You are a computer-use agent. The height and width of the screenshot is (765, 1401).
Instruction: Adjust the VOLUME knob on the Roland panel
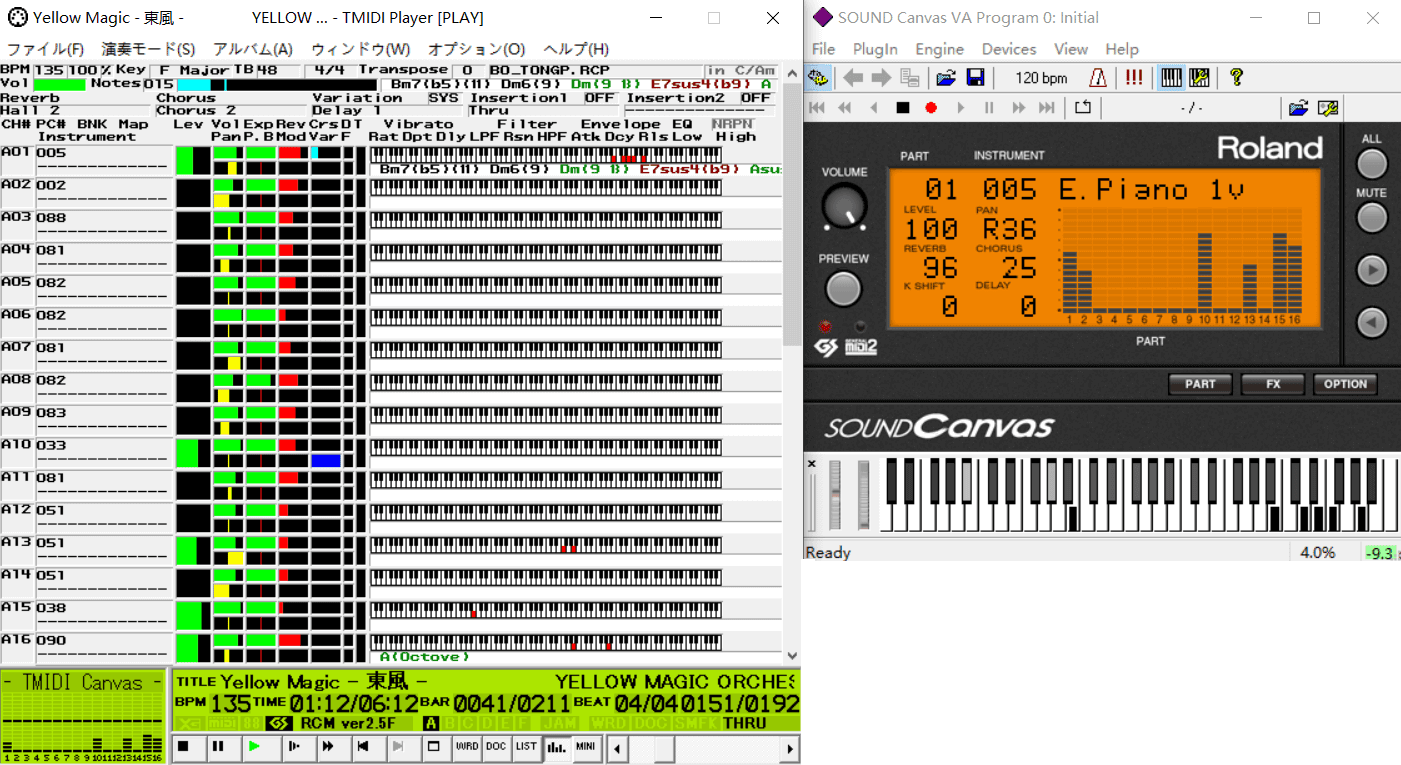tap(844, 205)
